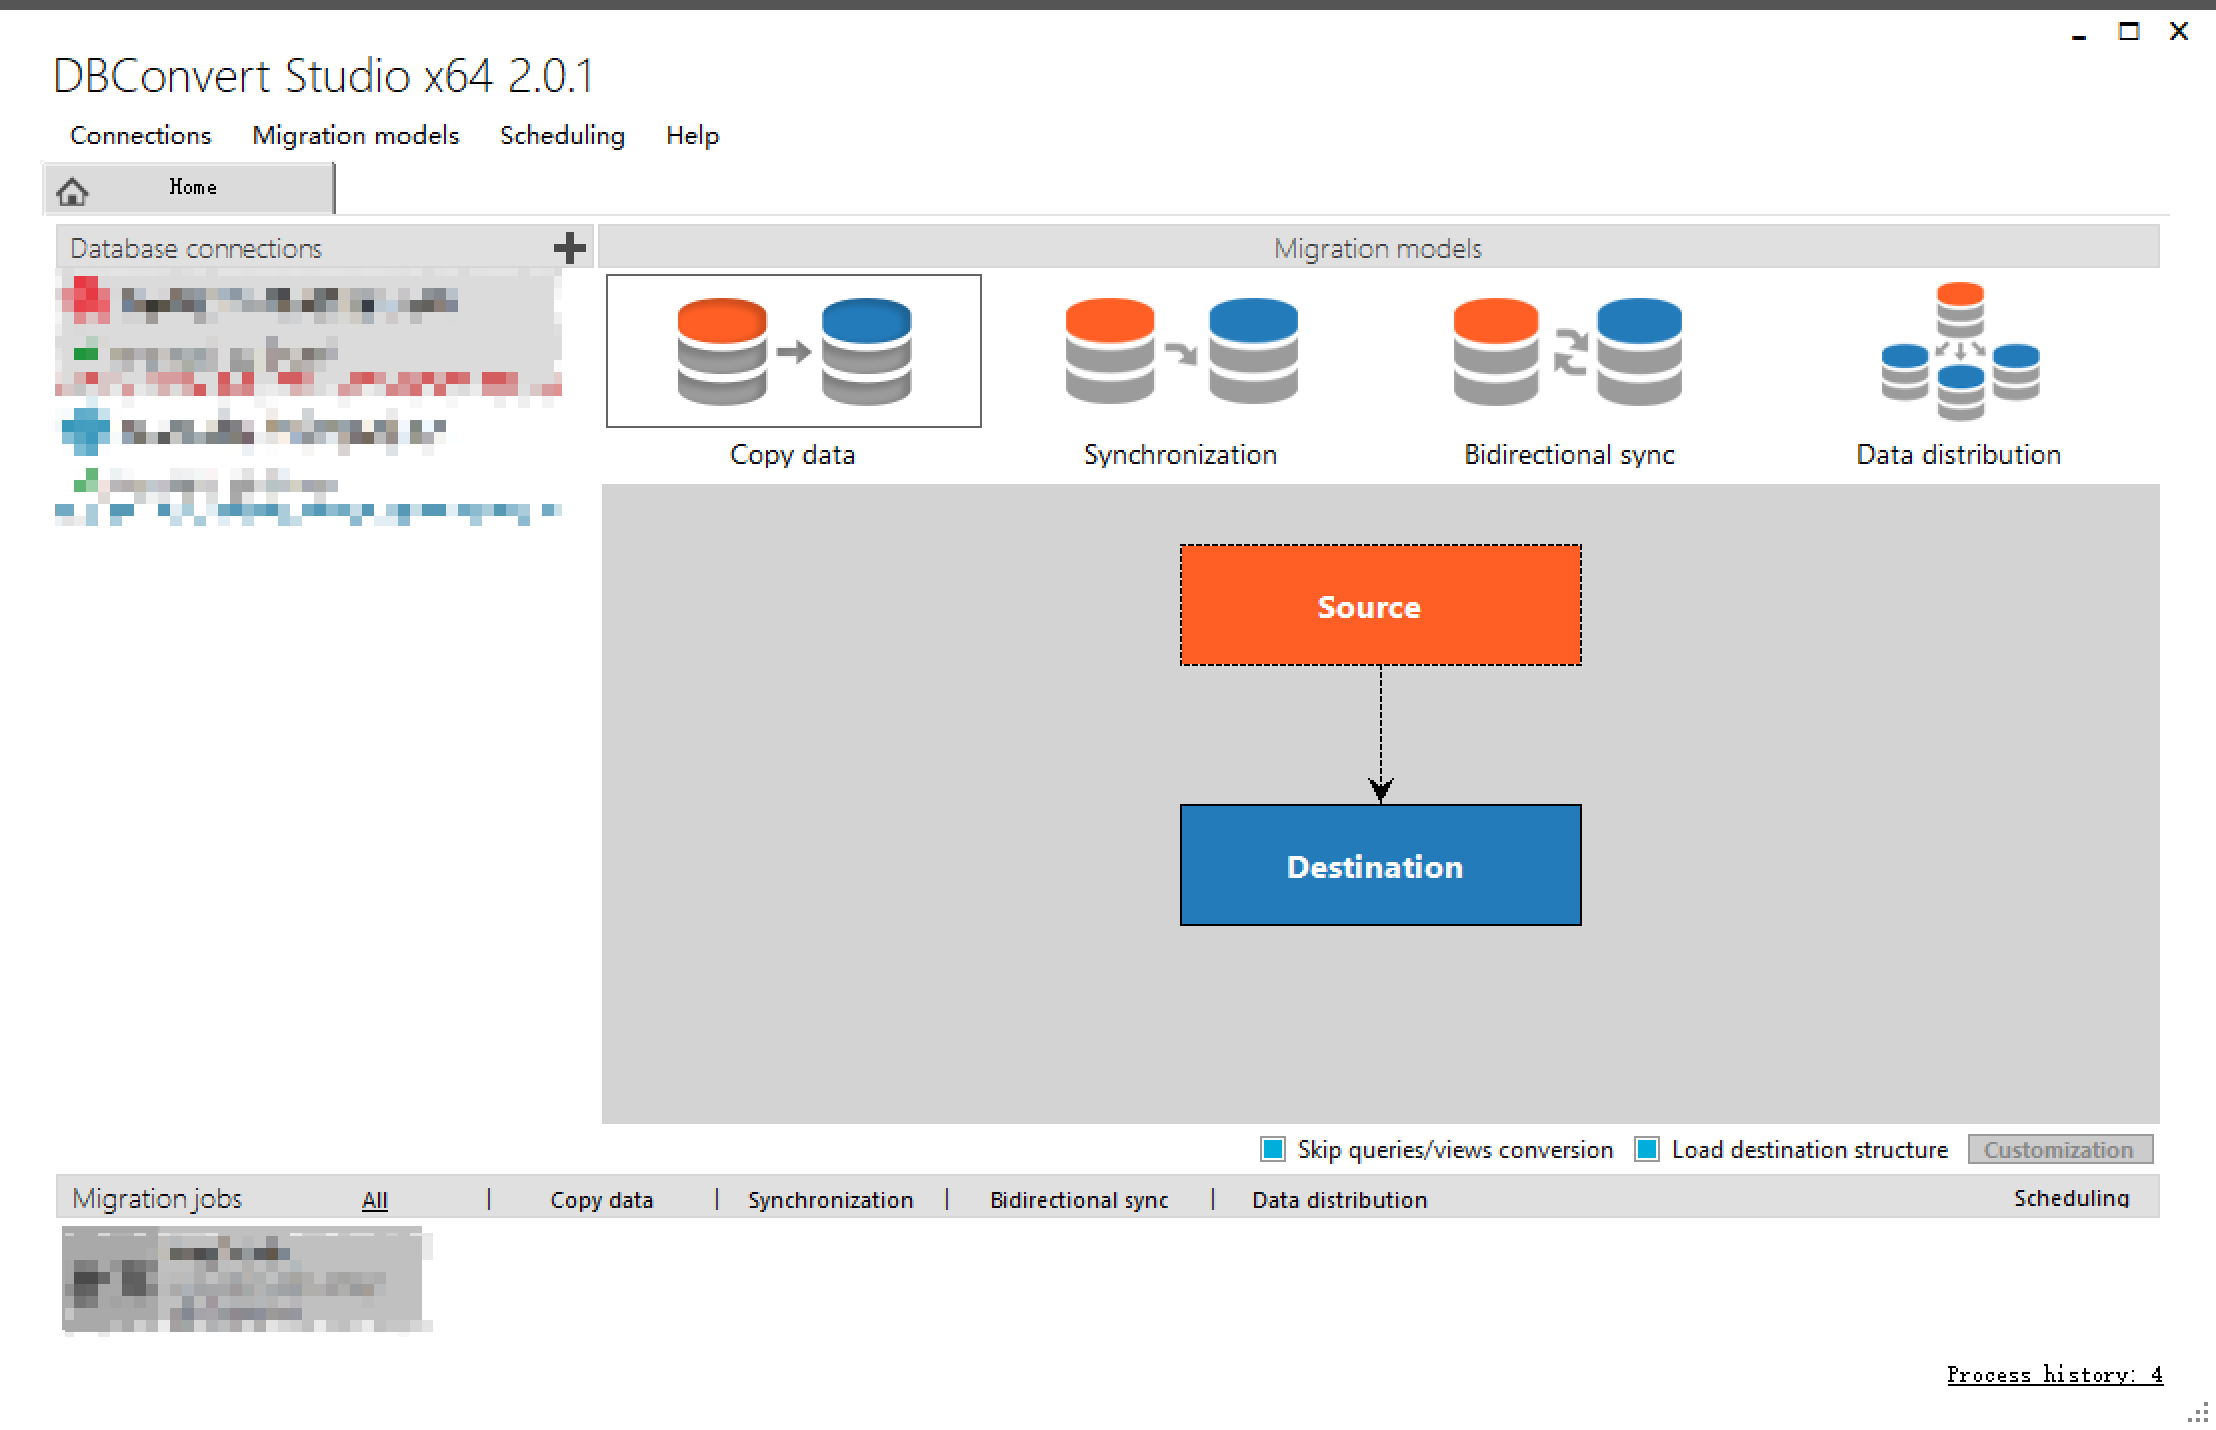Open the blurred migration job thumbnail

pyautogui.click(x=243, y=1280)
